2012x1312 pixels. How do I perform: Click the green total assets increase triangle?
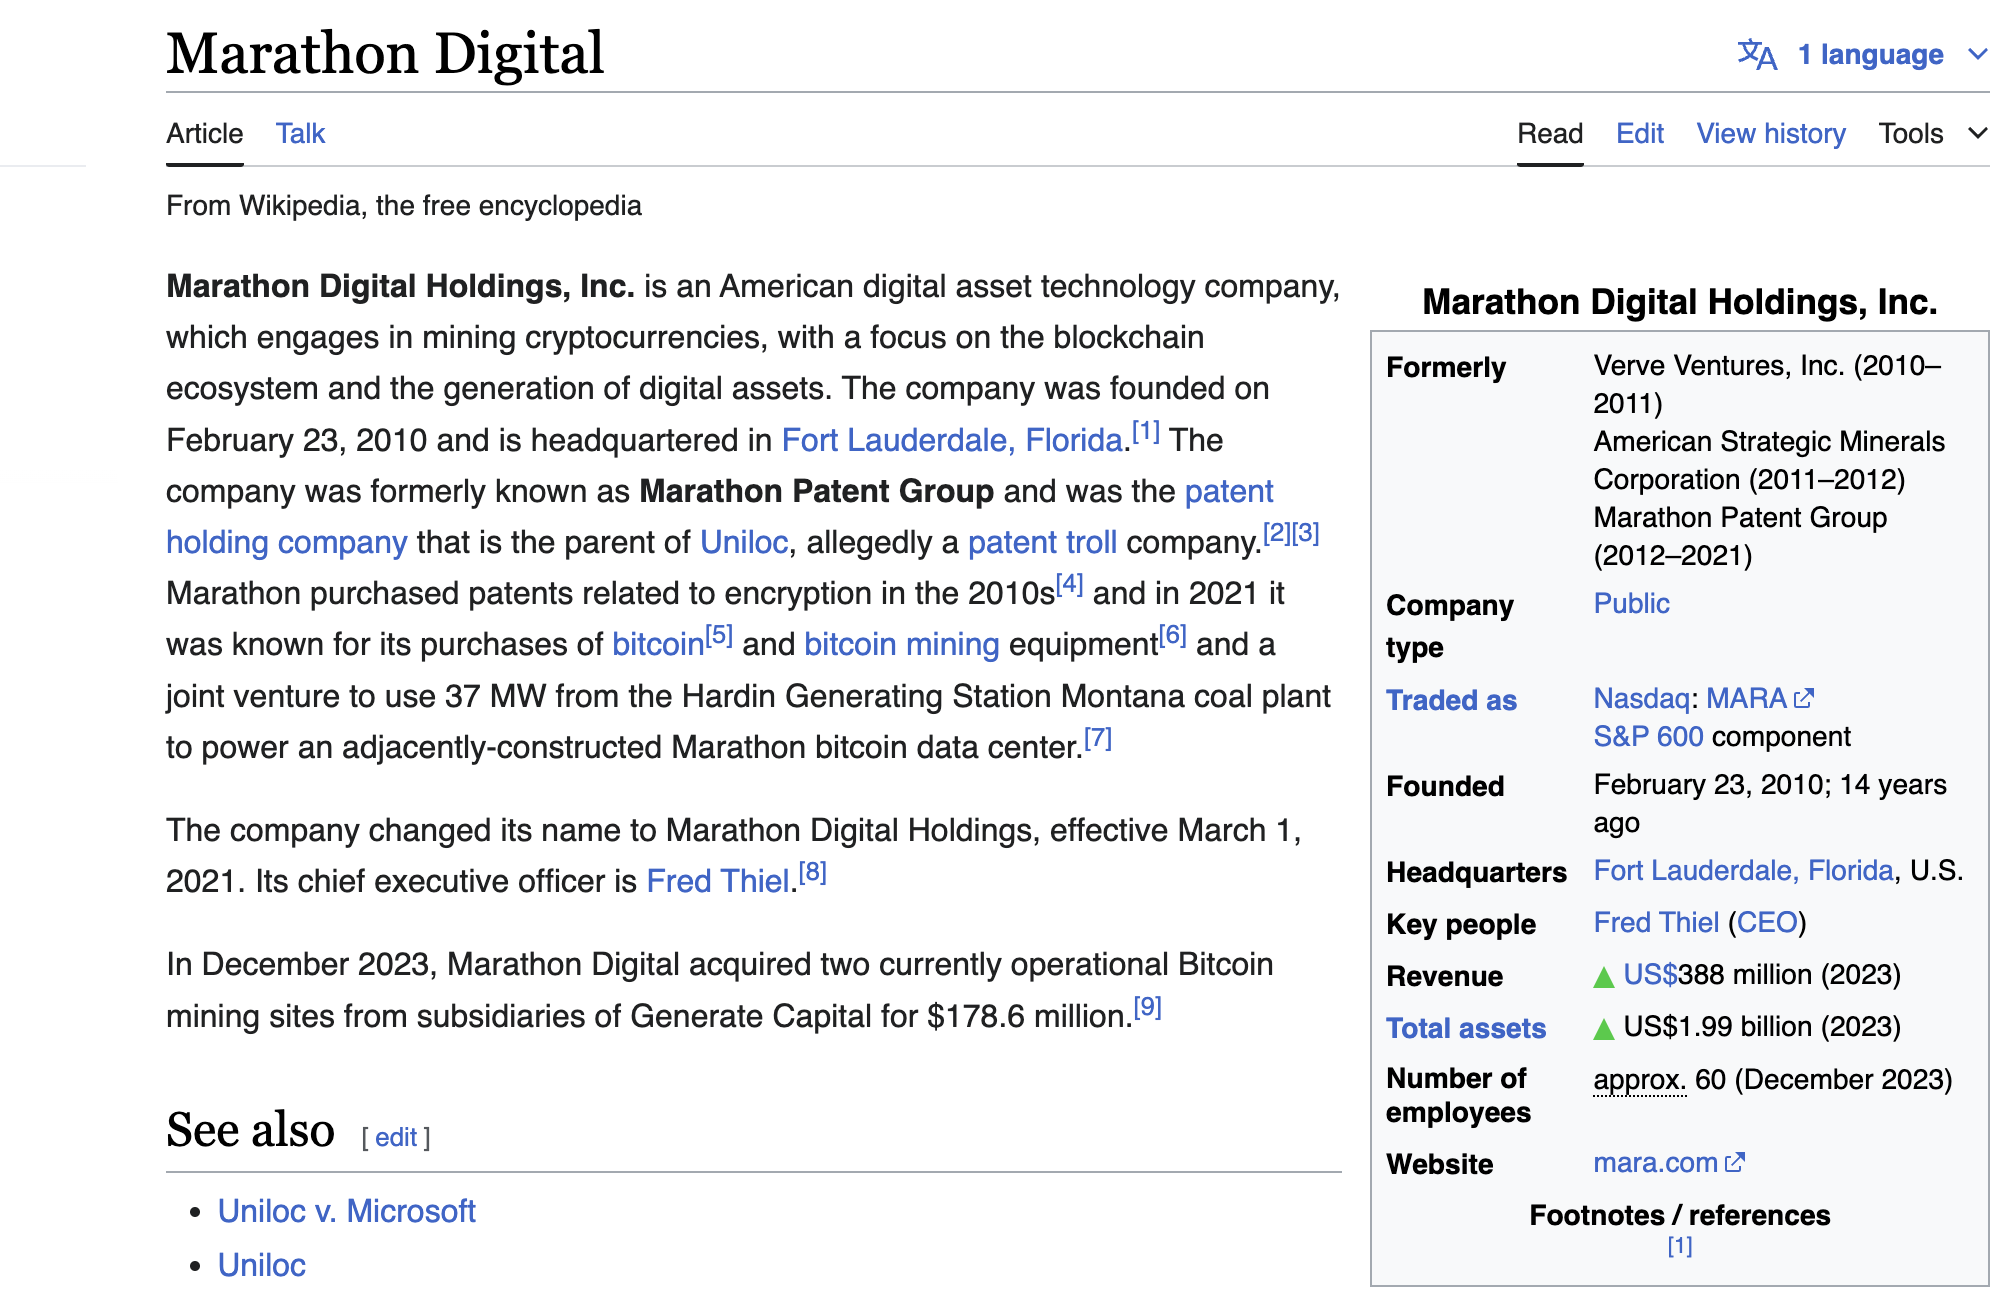[1604, 1029]
